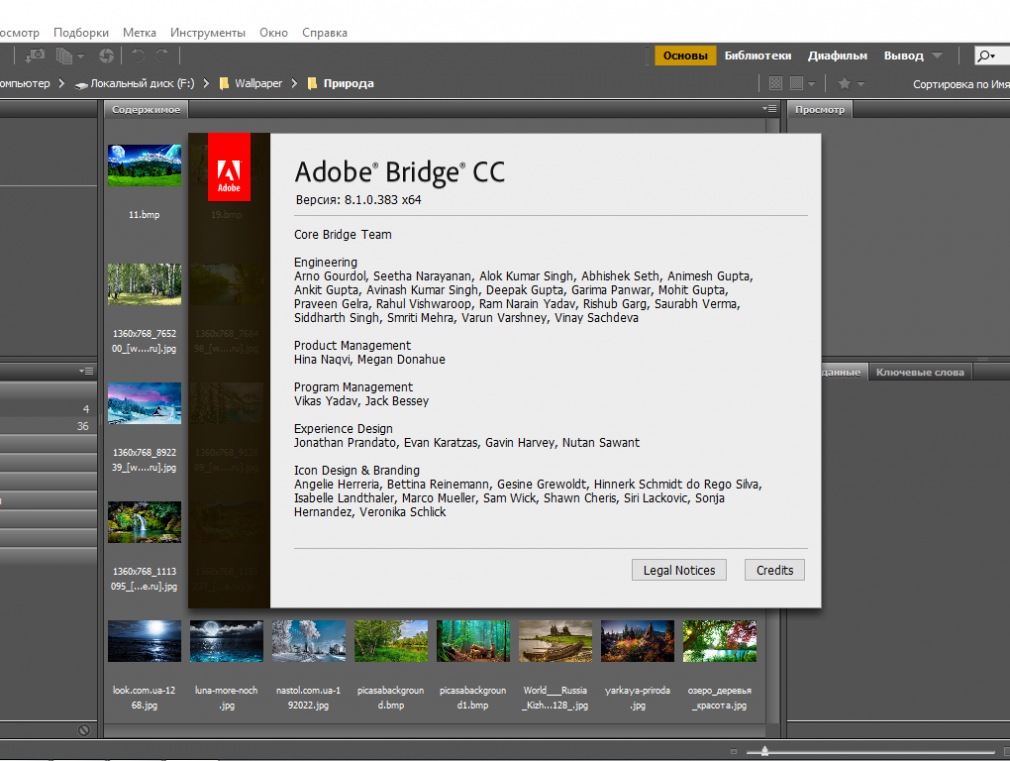Viewport: 1010px width, 761px height.
Task: Switch to Вывод workspace
Action: [904, 56]
